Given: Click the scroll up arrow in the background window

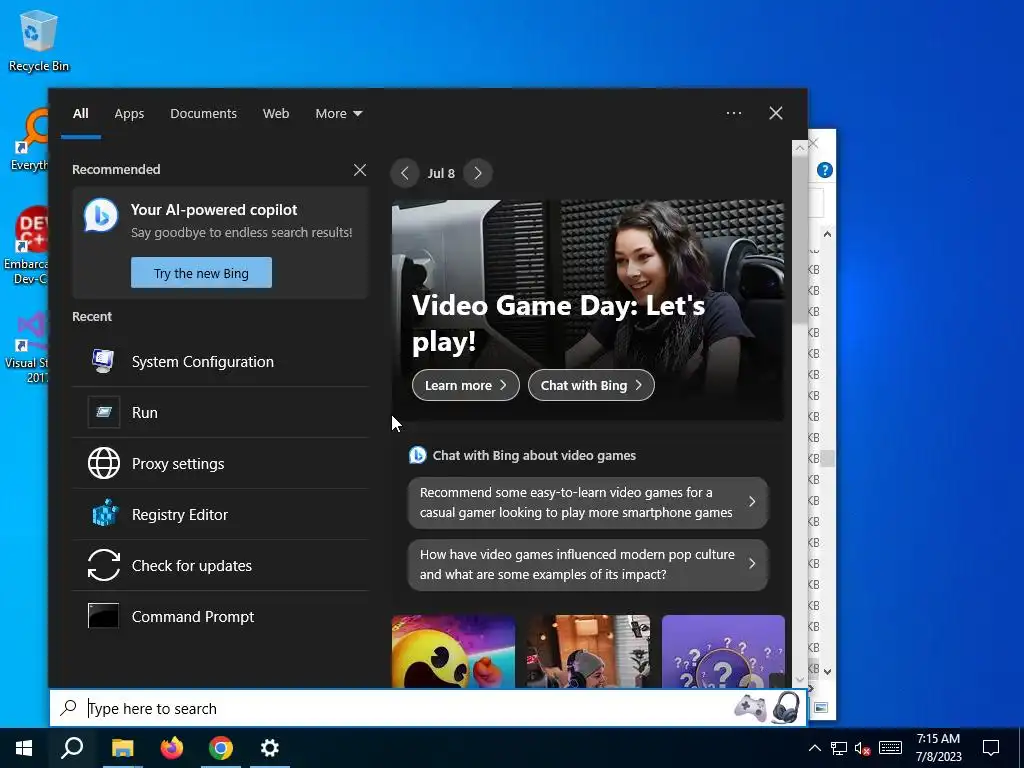Looking at the screenshot, I should [x=827, y=234].
